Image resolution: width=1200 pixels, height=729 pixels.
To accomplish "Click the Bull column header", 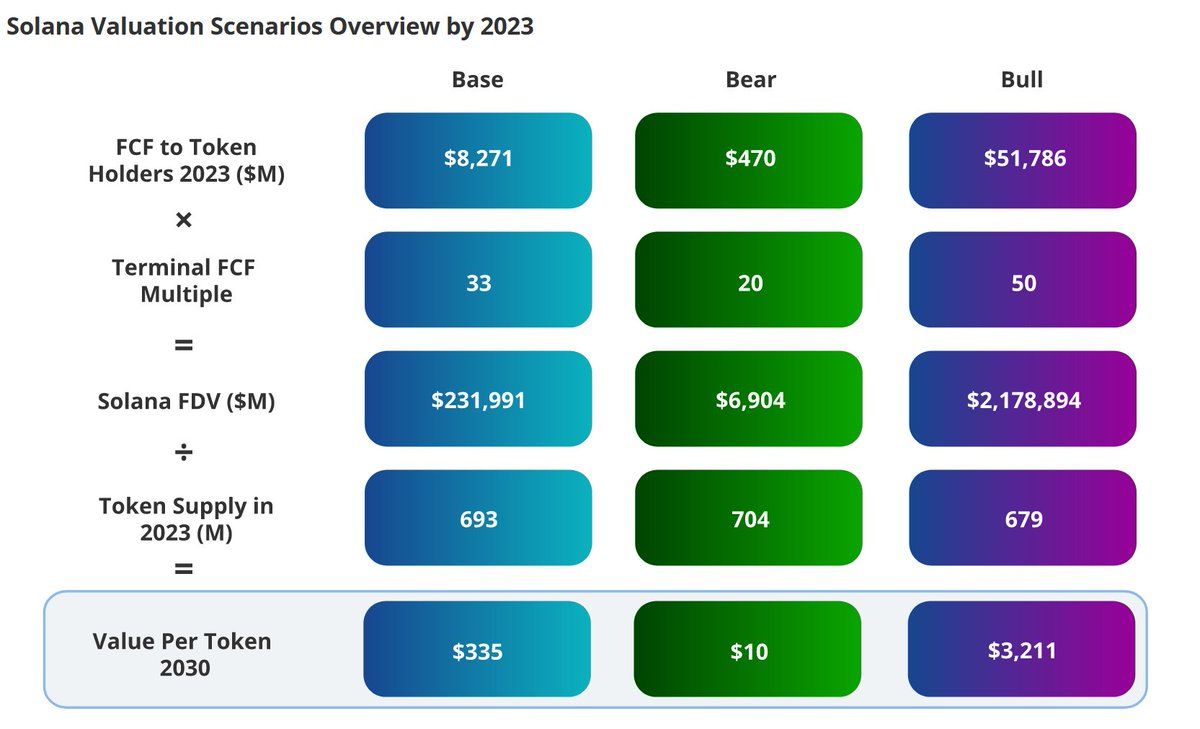I will pyautogui.click(x=1022, y=80).
